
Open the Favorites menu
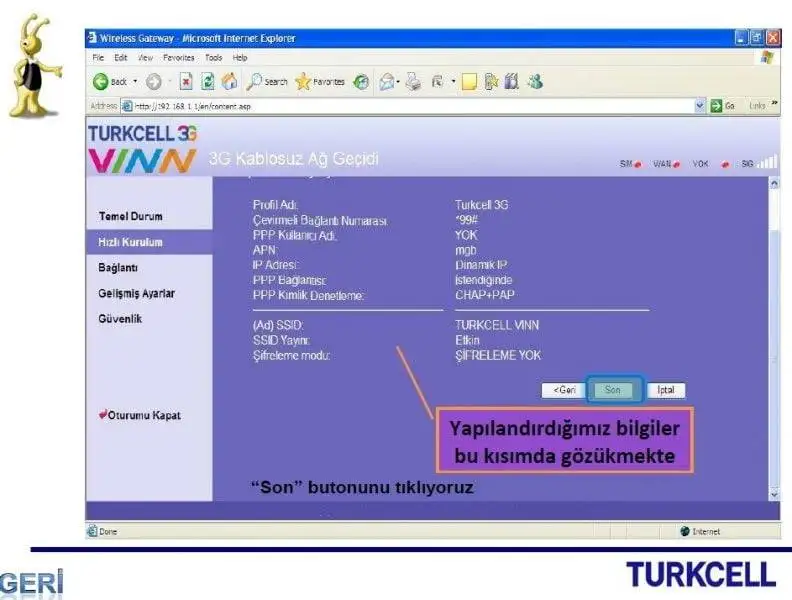click(x=179, y=58)
